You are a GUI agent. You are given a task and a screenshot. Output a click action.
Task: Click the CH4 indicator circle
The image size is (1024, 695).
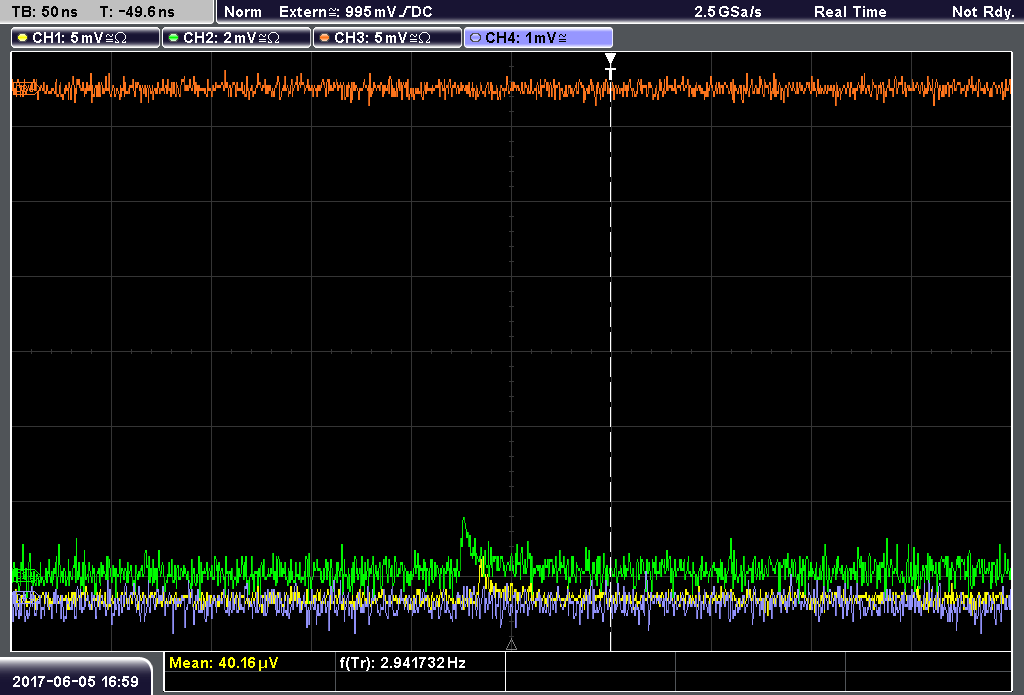coord(475,38)
